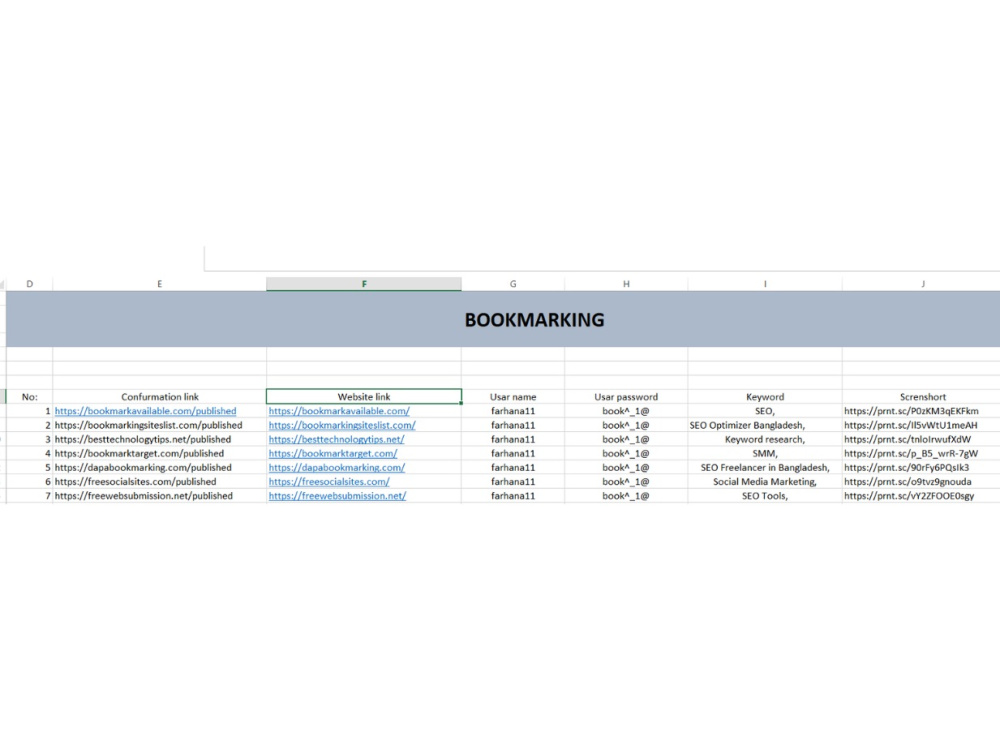Select the number cell '6'
This screenshot has height=749, width=1000.
pos(29,482)
